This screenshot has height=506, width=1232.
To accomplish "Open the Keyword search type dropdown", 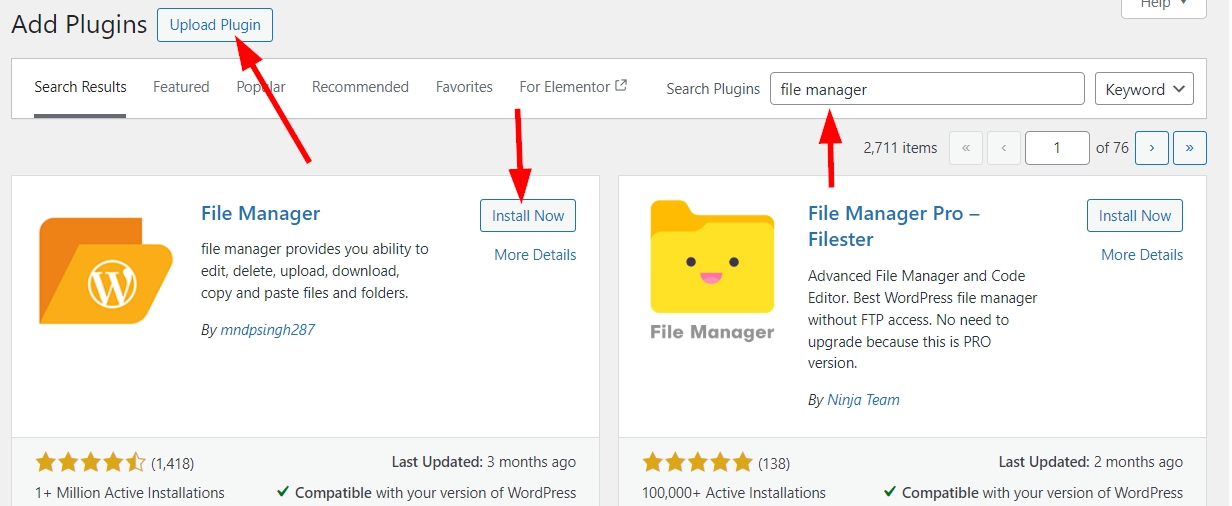I will pyautogui.click(x=1145, y=89).
